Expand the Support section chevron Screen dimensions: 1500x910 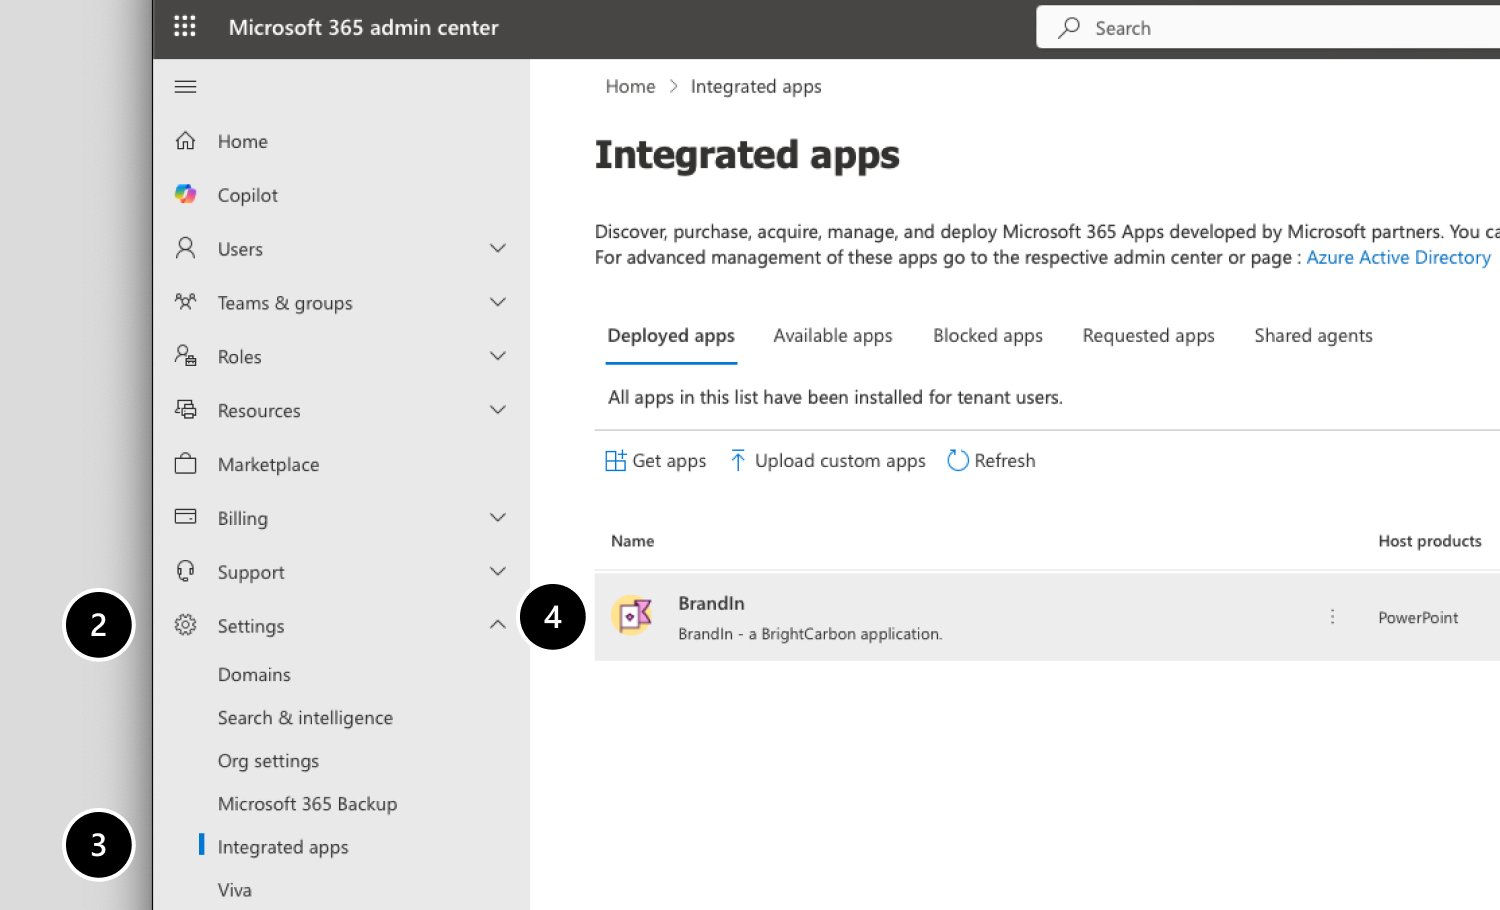pyautogui.click(x=497, y=571)
